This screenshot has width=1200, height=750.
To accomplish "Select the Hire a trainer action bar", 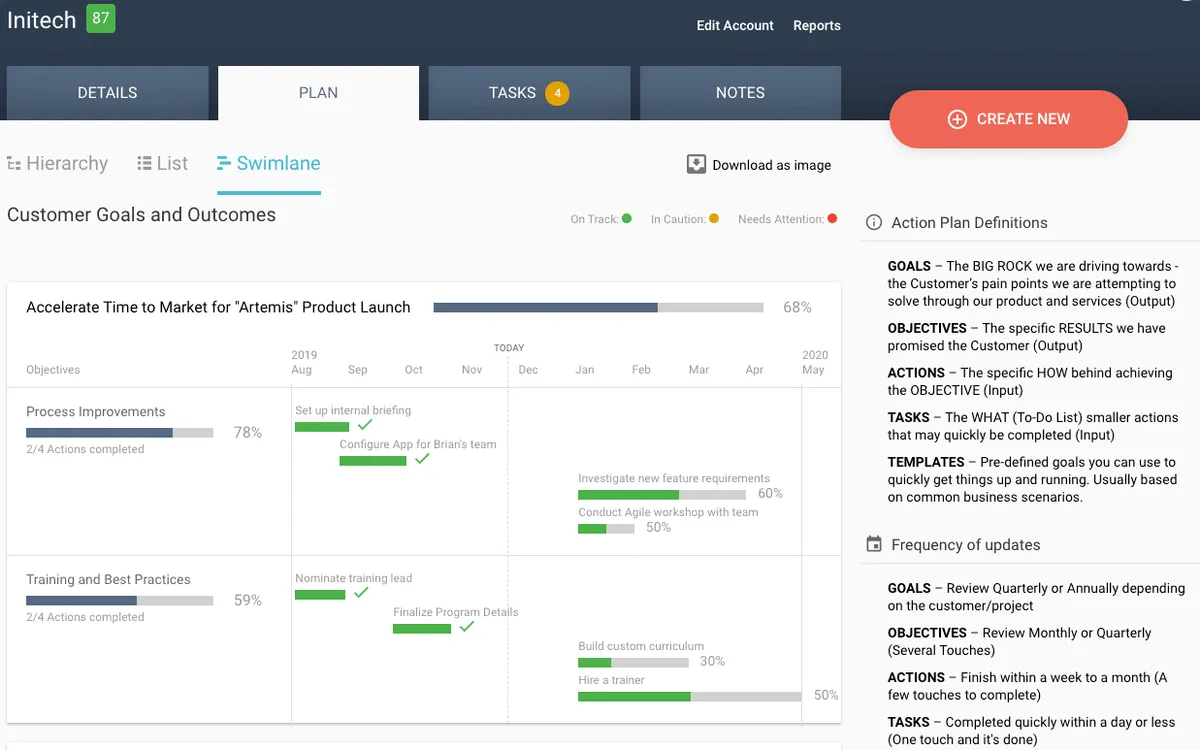I will [x=689, y=696].
